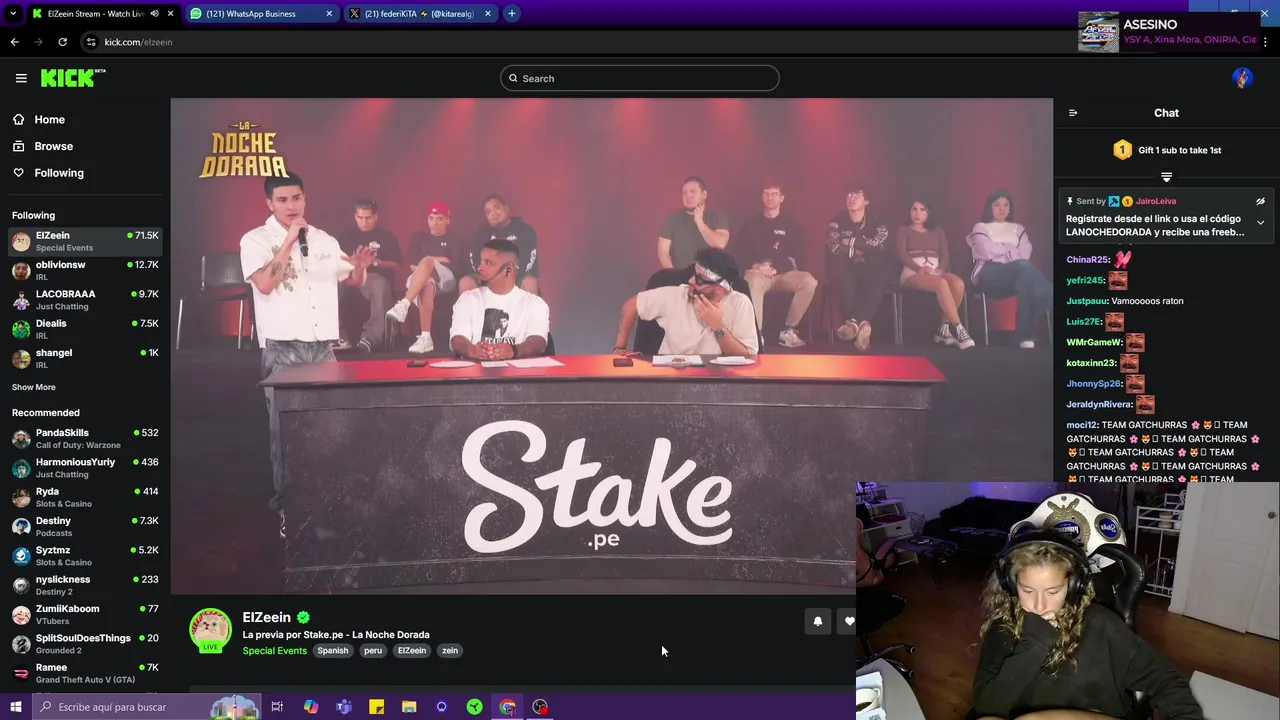Open site information icon in address bar
Viewport: 1280px width, 720px height.
click(91, 42)
